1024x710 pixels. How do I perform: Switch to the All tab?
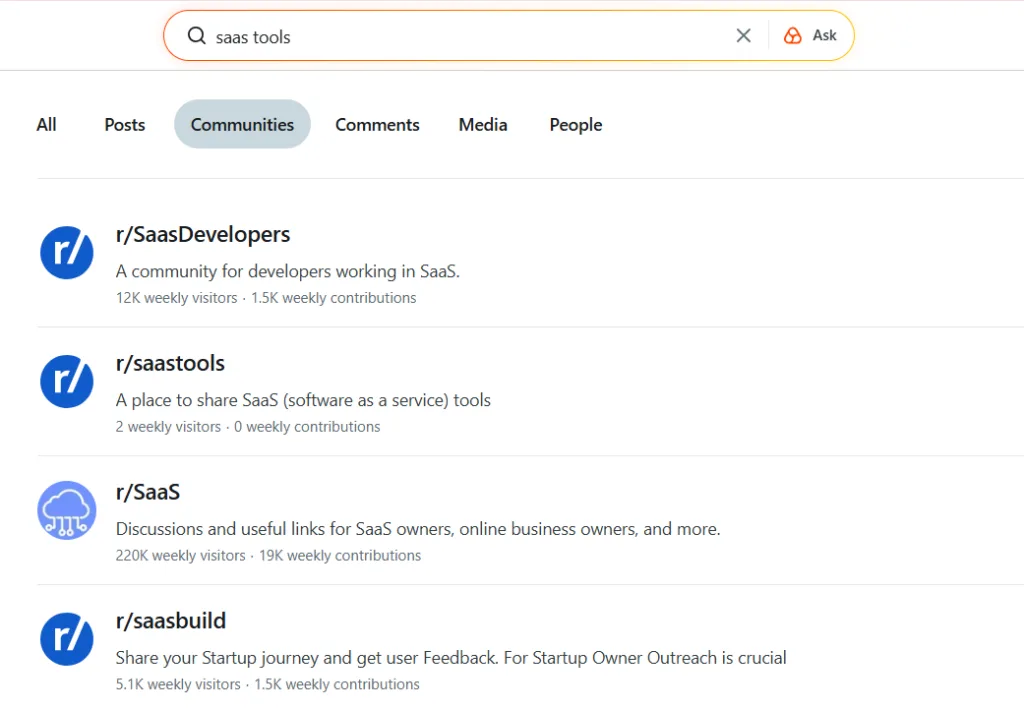pyautogui.click(x=46, y=125)
